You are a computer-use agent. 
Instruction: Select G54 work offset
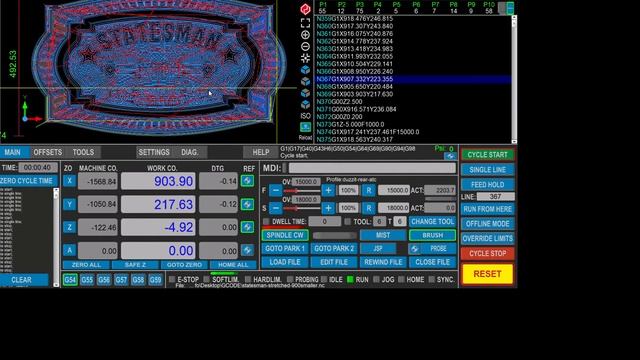[70, 280]
